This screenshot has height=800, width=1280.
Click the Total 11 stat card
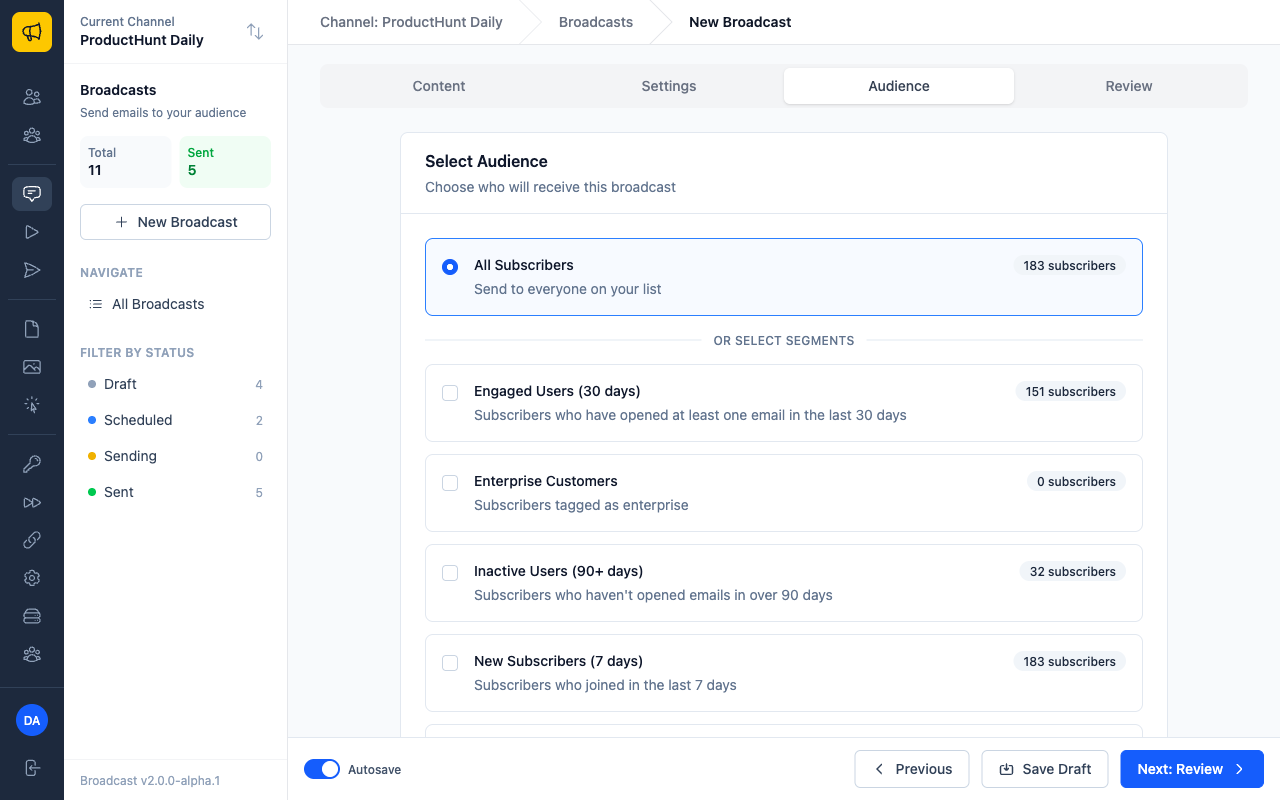(125, 162)
